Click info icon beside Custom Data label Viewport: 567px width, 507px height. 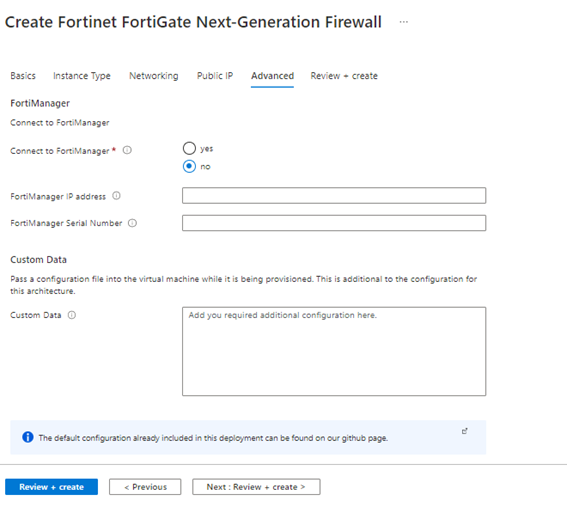pyautogui.click(x=72, y=315)
